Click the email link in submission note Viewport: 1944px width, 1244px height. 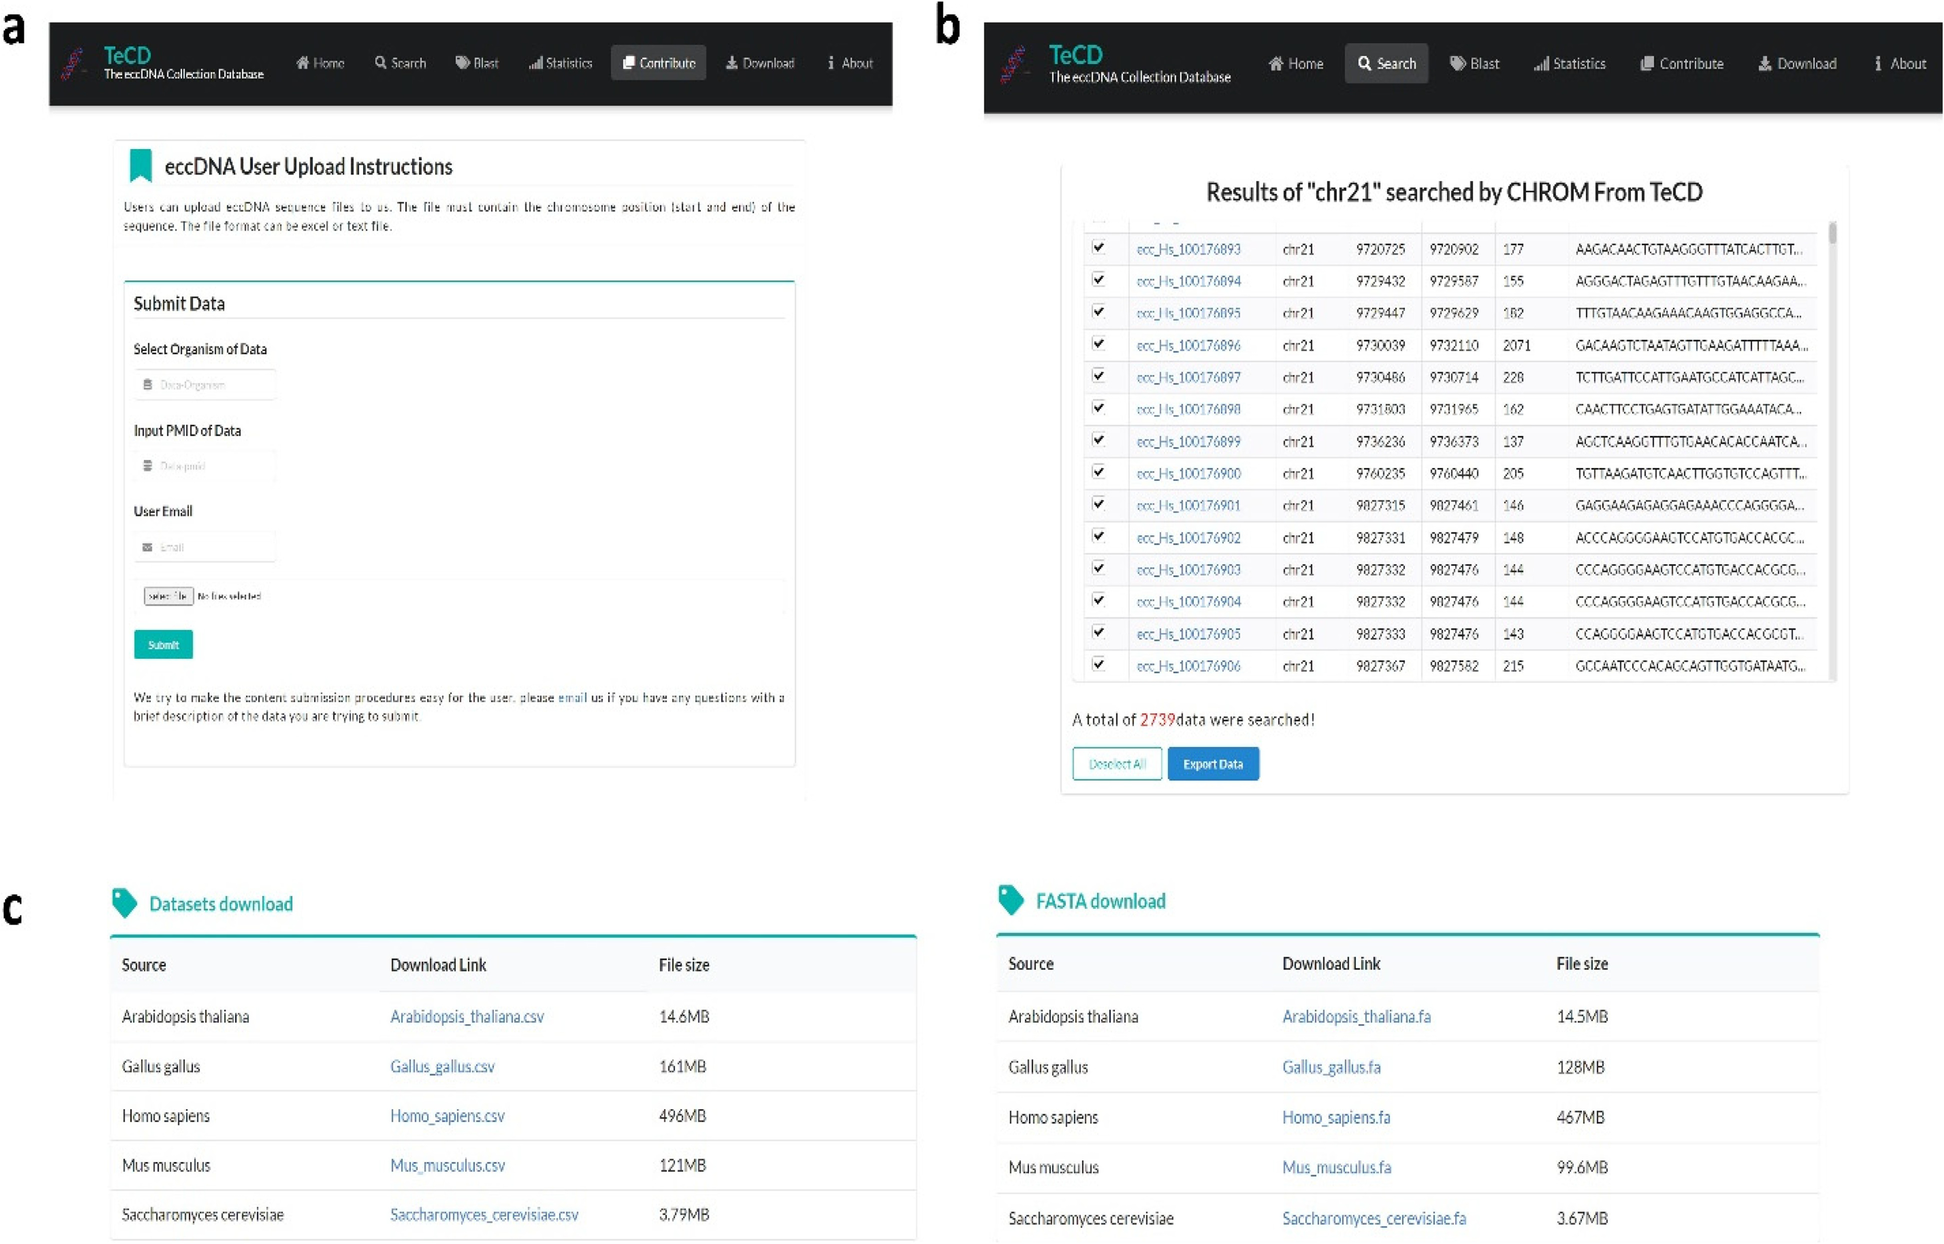572,698
